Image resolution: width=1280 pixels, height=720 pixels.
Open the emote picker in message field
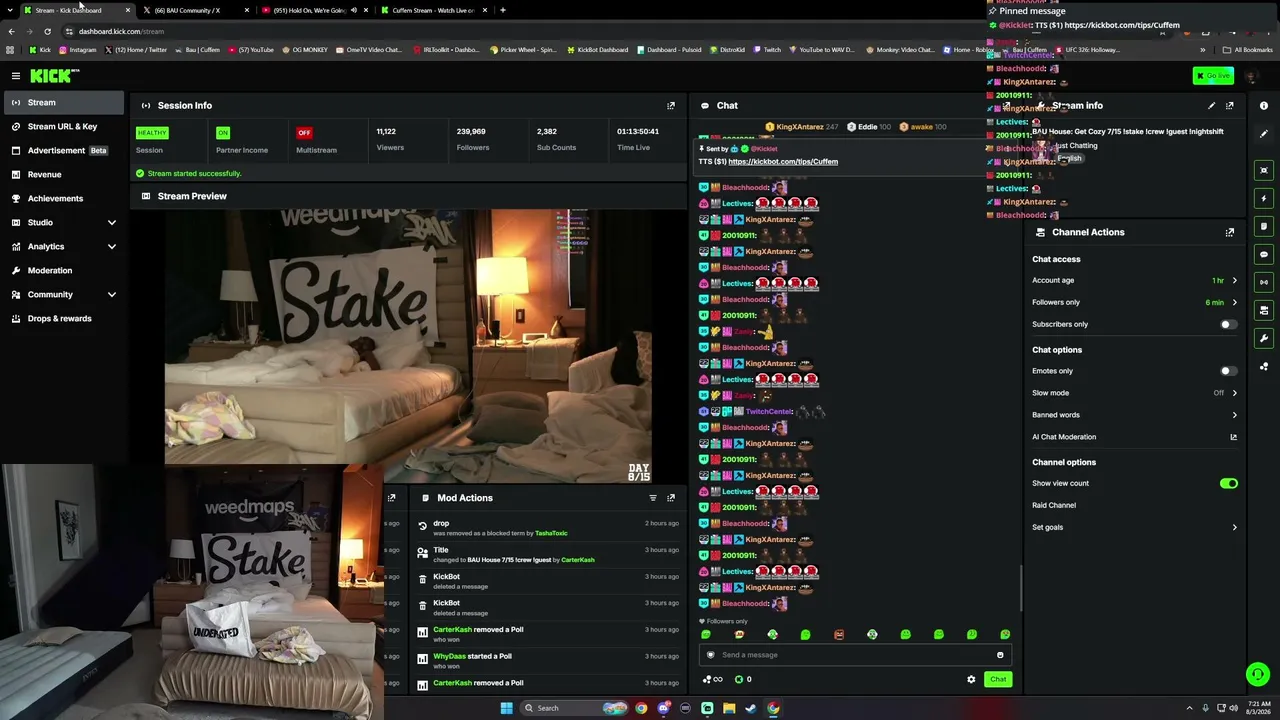1000,655
